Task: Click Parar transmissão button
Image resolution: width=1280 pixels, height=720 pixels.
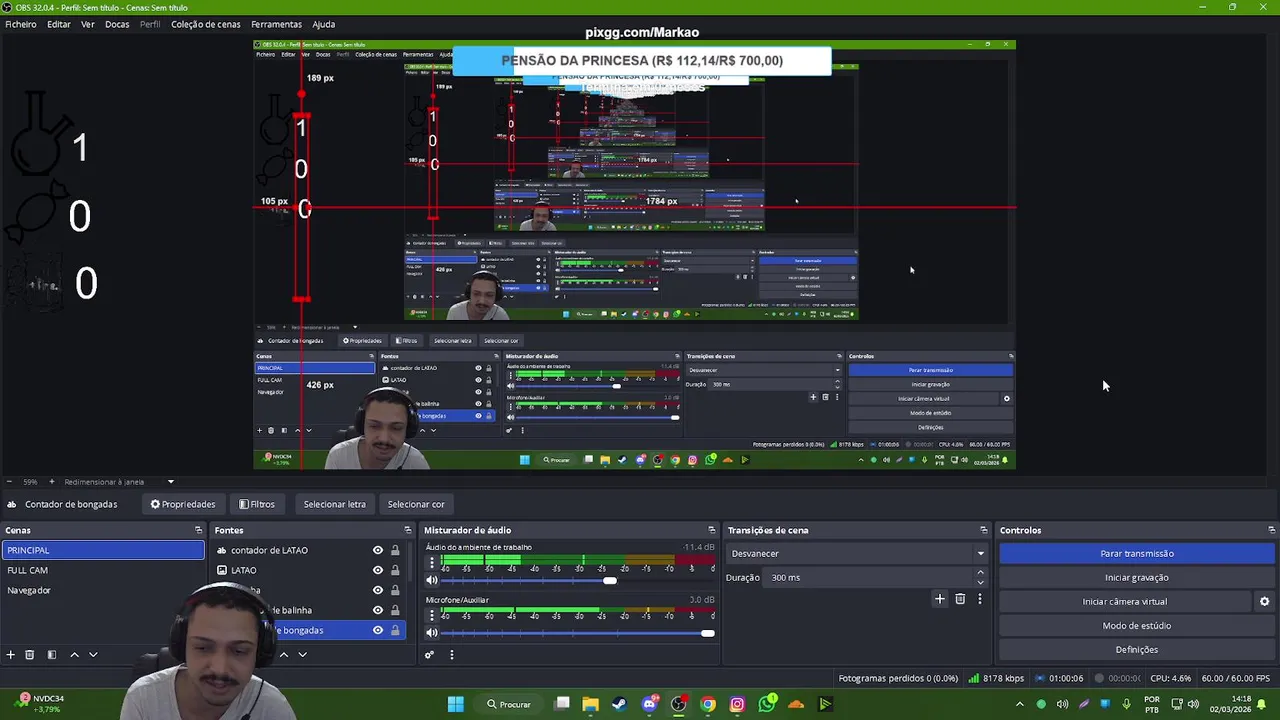Action: [1137, 553]
